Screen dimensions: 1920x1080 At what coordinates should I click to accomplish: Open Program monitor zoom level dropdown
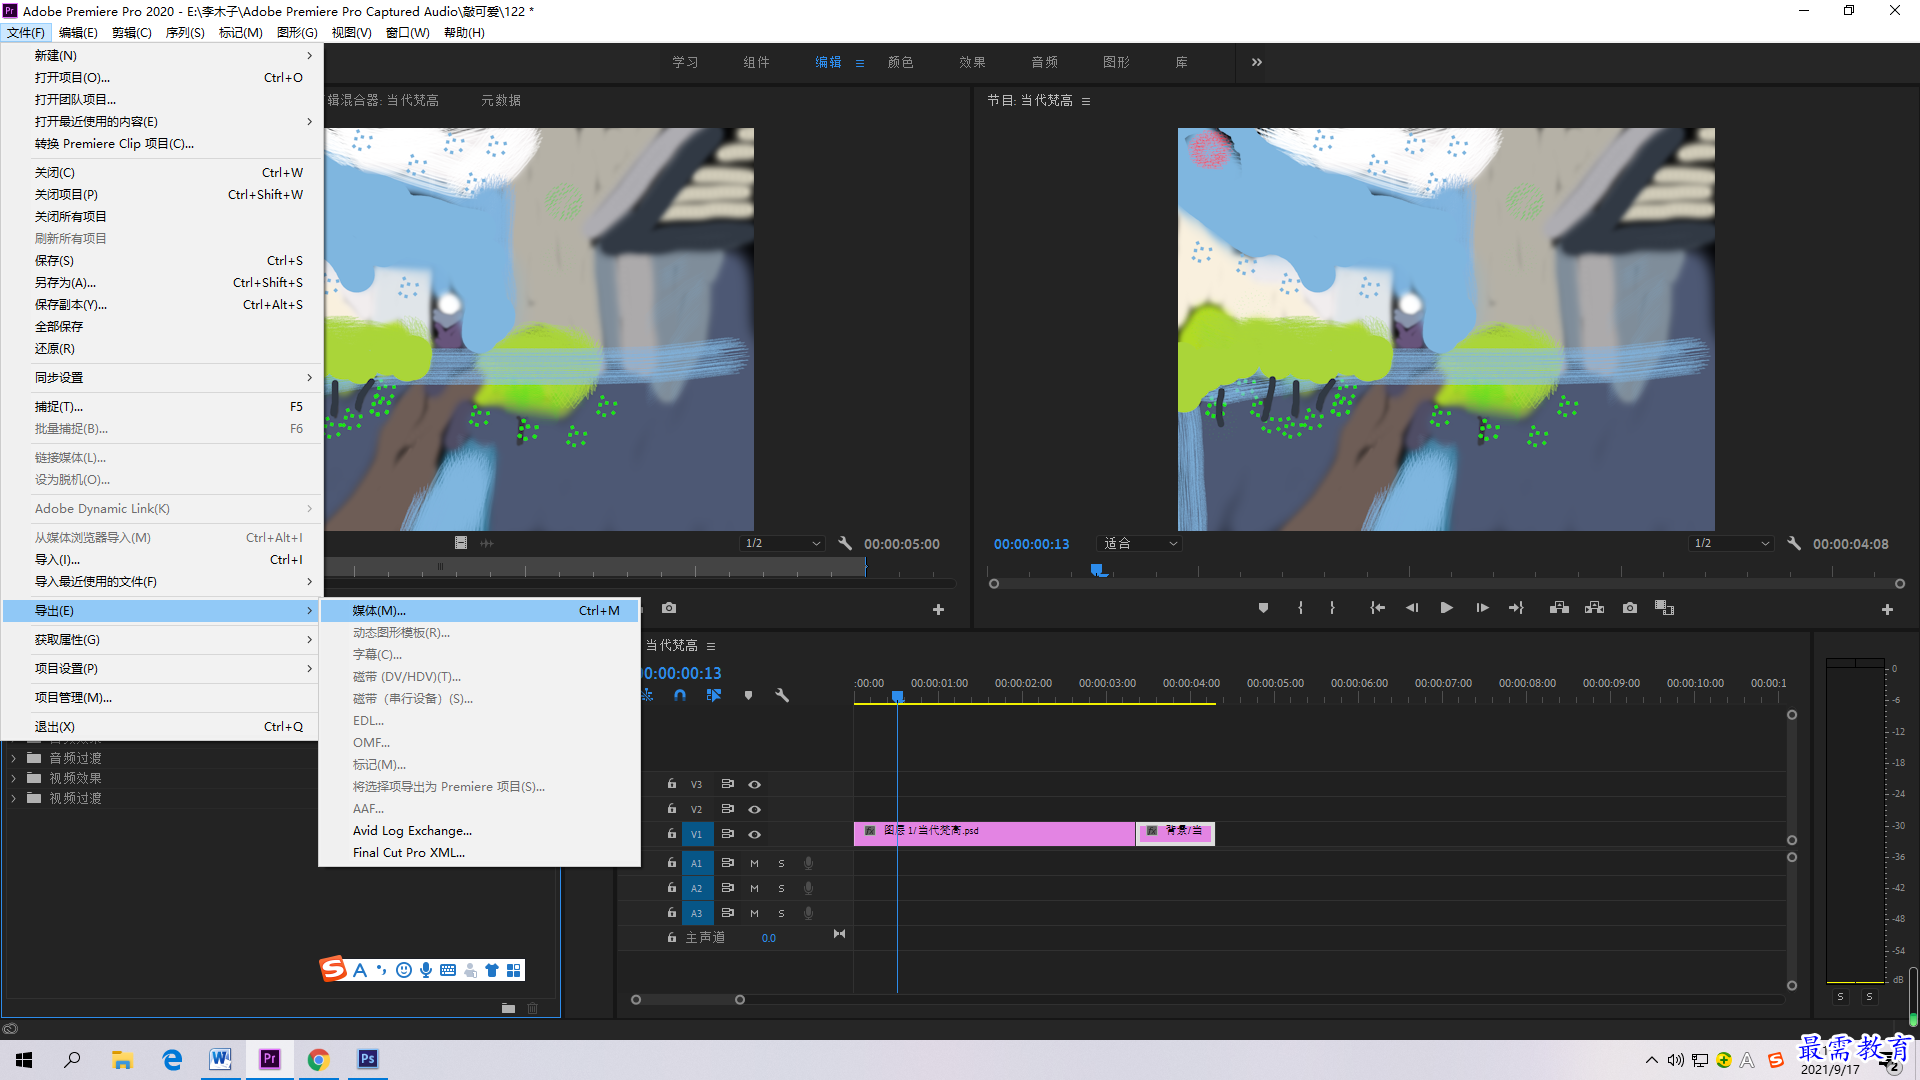tap(1140, 544)
